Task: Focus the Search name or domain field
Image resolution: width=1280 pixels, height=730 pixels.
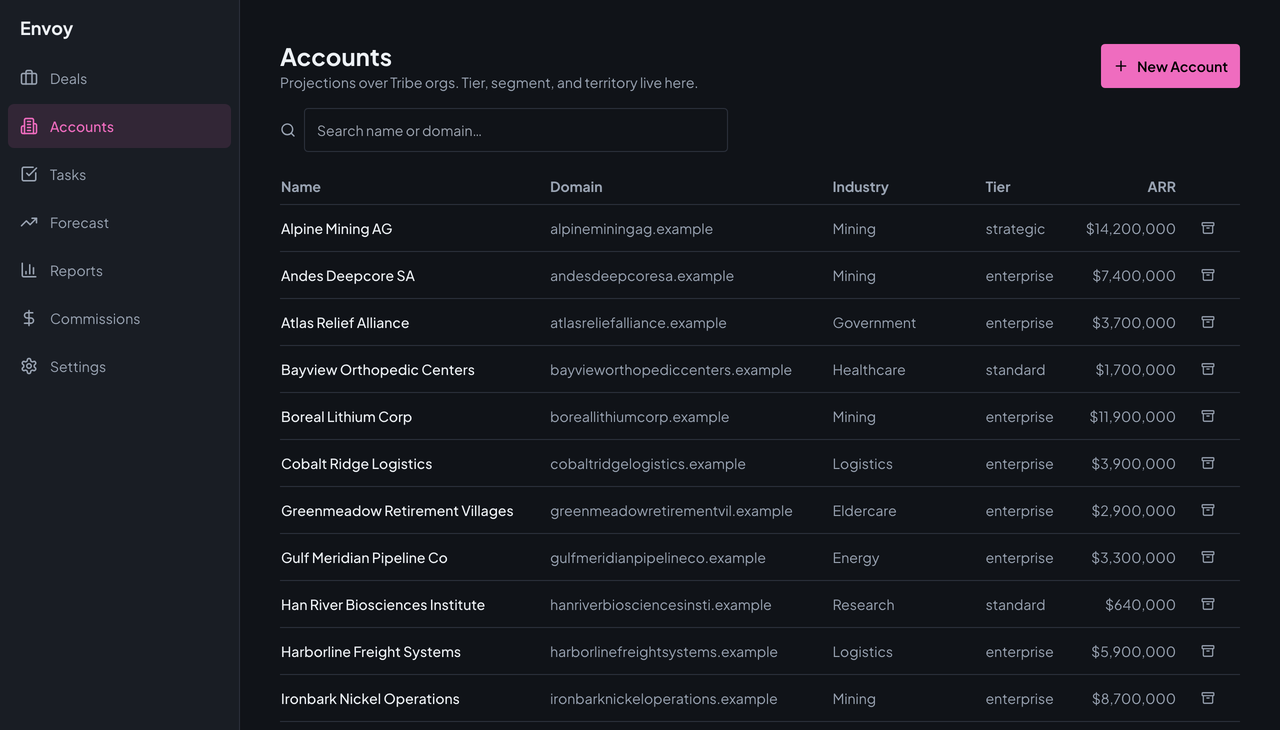Action: coord(515,130)
